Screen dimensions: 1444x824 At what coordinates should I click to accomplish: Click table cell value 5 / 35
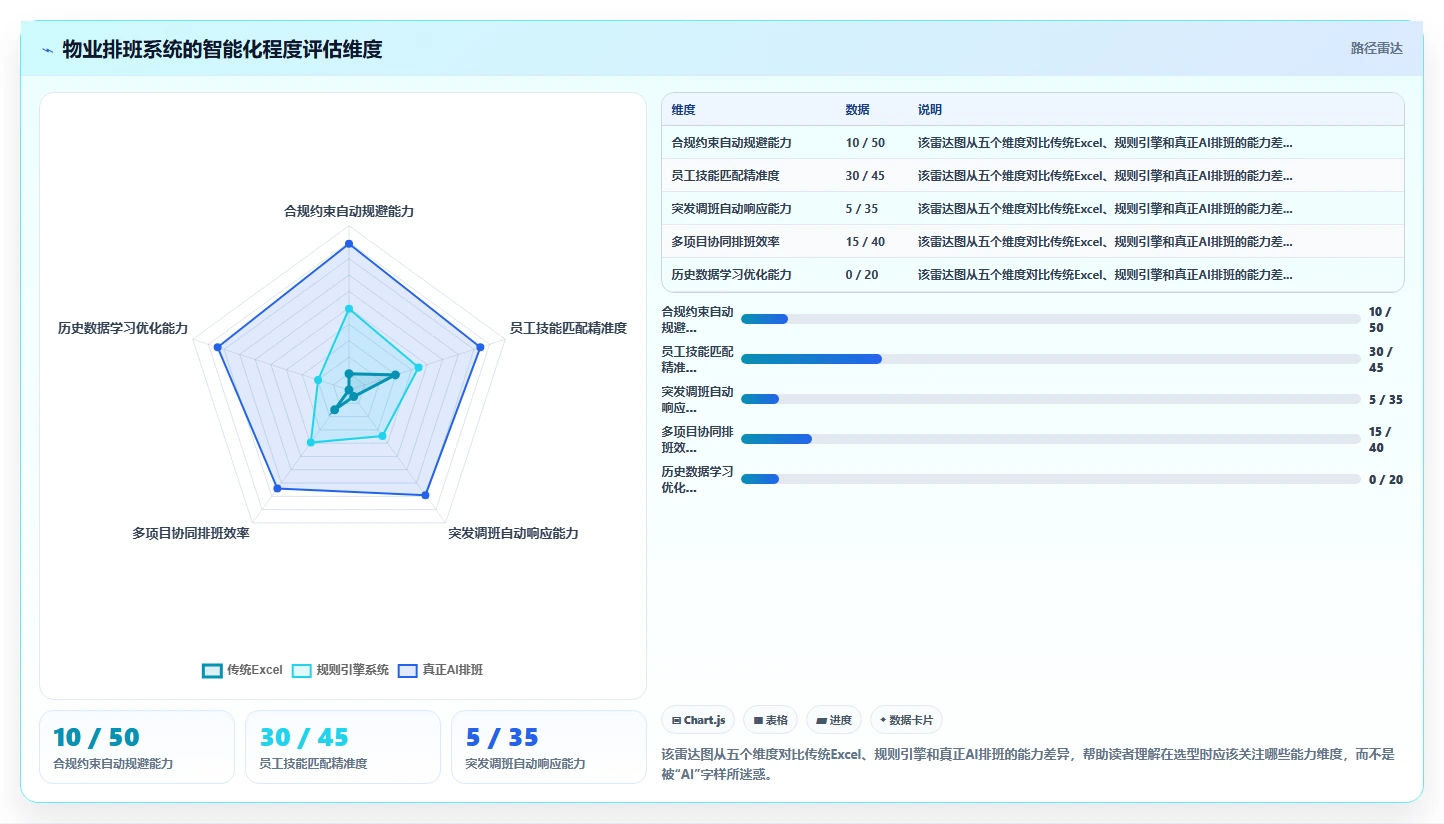click(862, 209)
